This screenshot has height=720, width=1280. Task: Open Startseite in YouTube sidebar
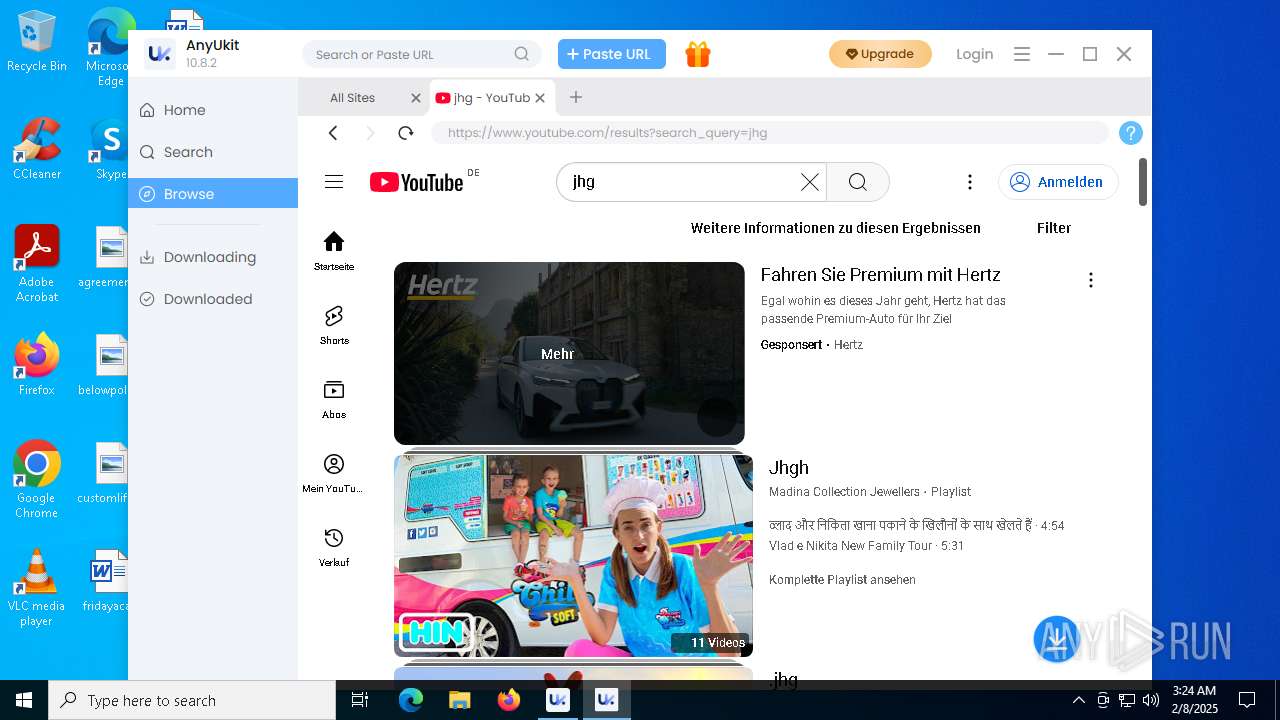(334, 250)
